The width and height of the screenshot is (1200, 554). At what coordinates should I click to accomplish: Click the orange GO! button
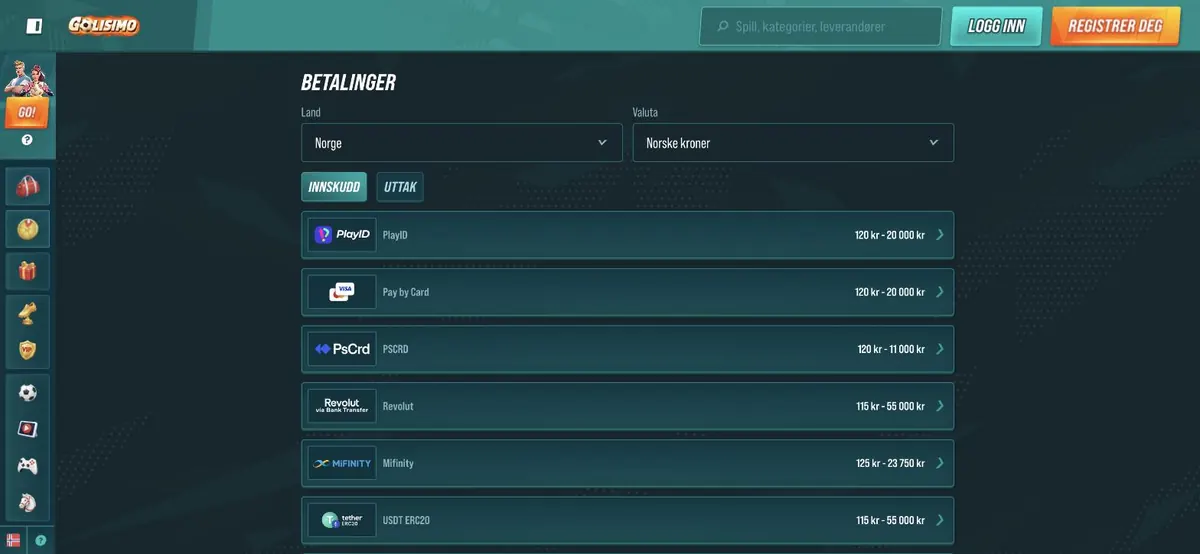(x=27, y=112)
